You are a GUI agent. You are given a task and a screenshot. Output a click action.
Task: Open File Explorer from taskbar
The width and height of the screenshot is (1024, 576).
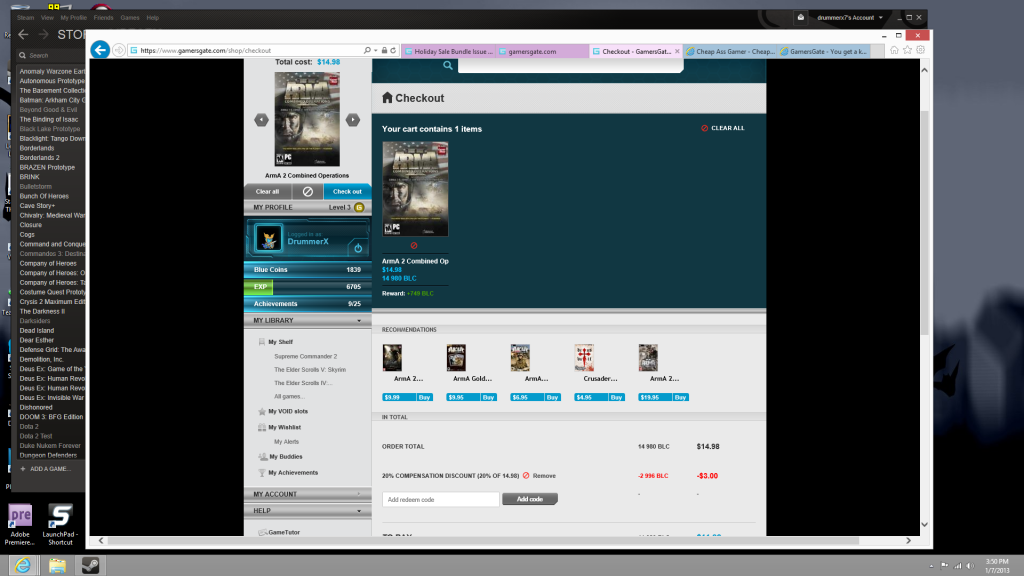[x=57, y=566]
